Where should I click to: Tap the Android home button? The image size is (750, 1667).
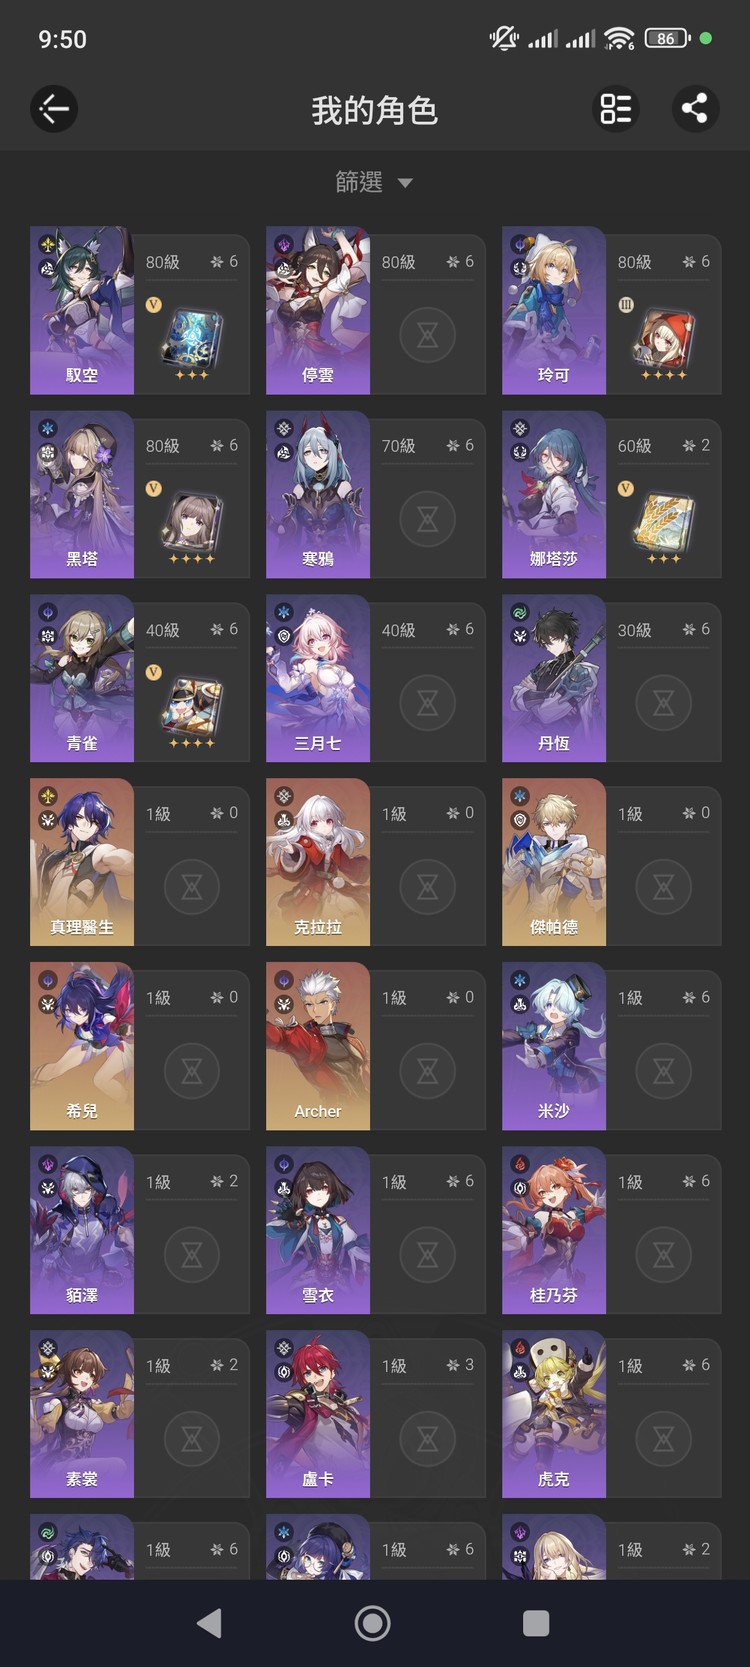coord(373,1623)
